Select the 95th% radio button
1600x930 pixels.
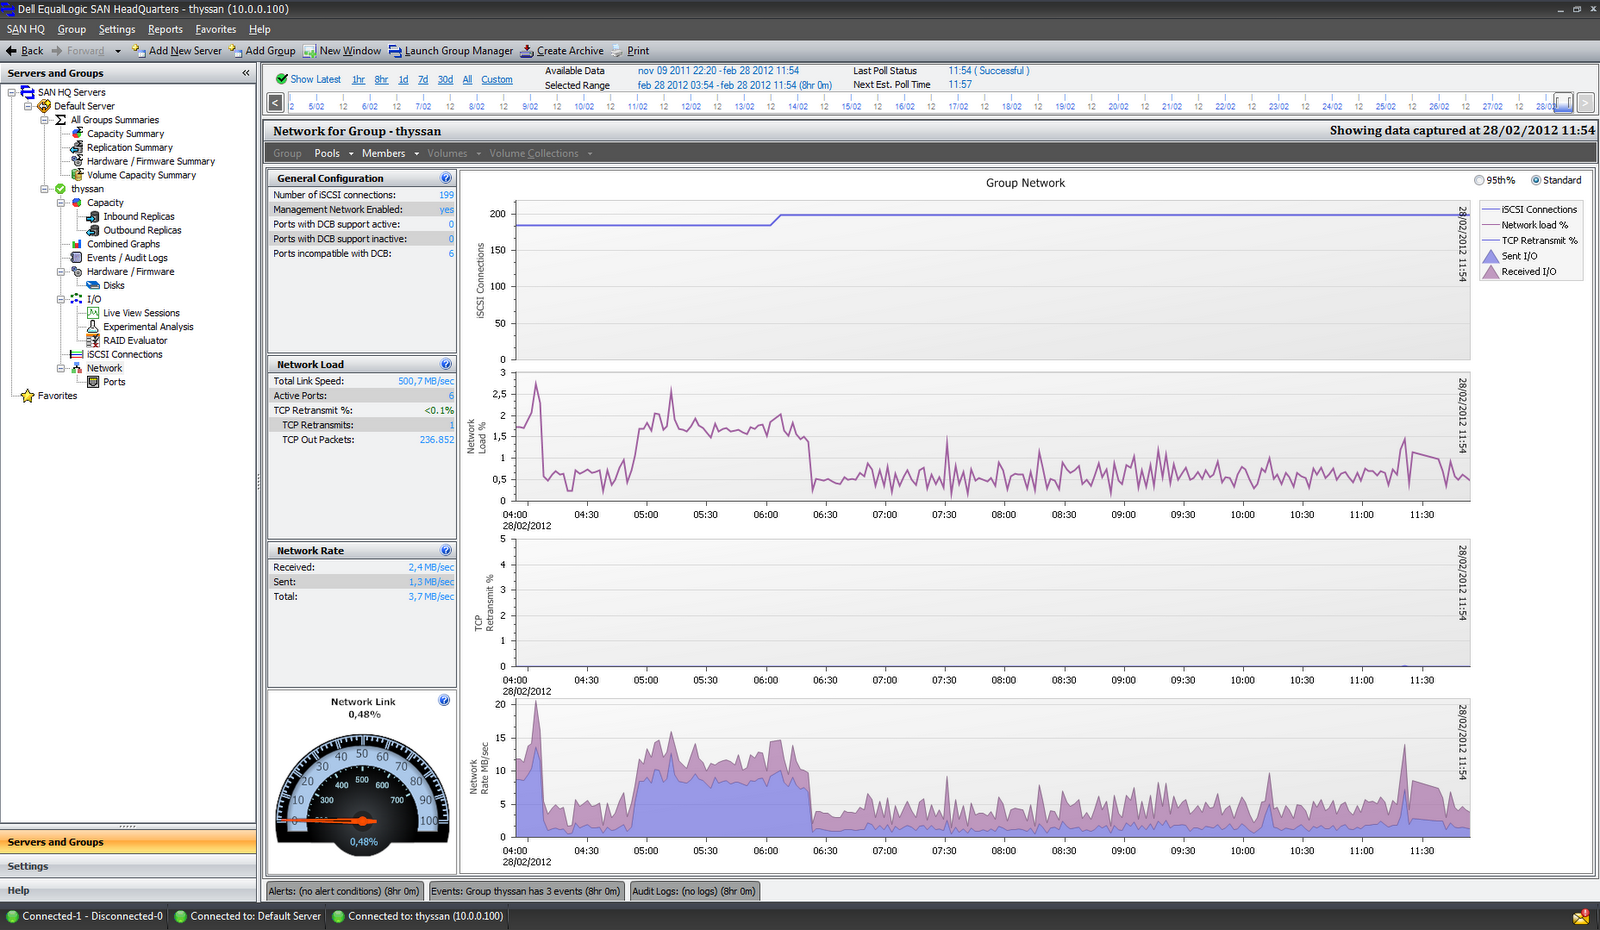coord(1479,180)
